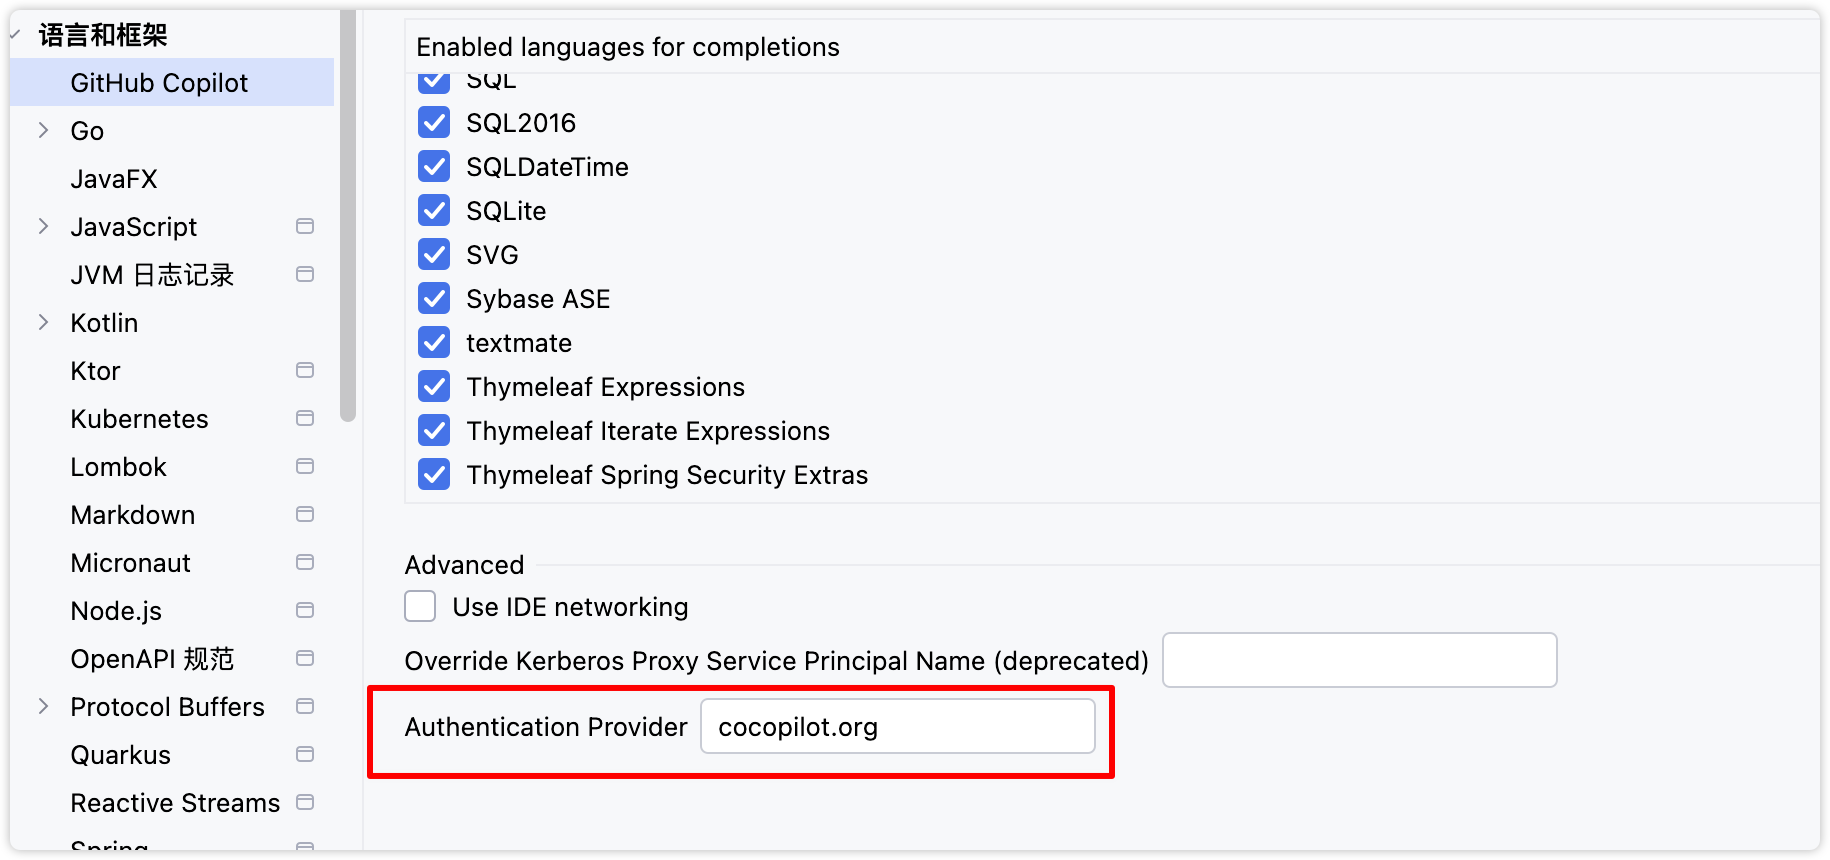This screenshot has width=1830, height=860.
Task: Click the 'Authentication Provider' label text
Action: (546, 727)
